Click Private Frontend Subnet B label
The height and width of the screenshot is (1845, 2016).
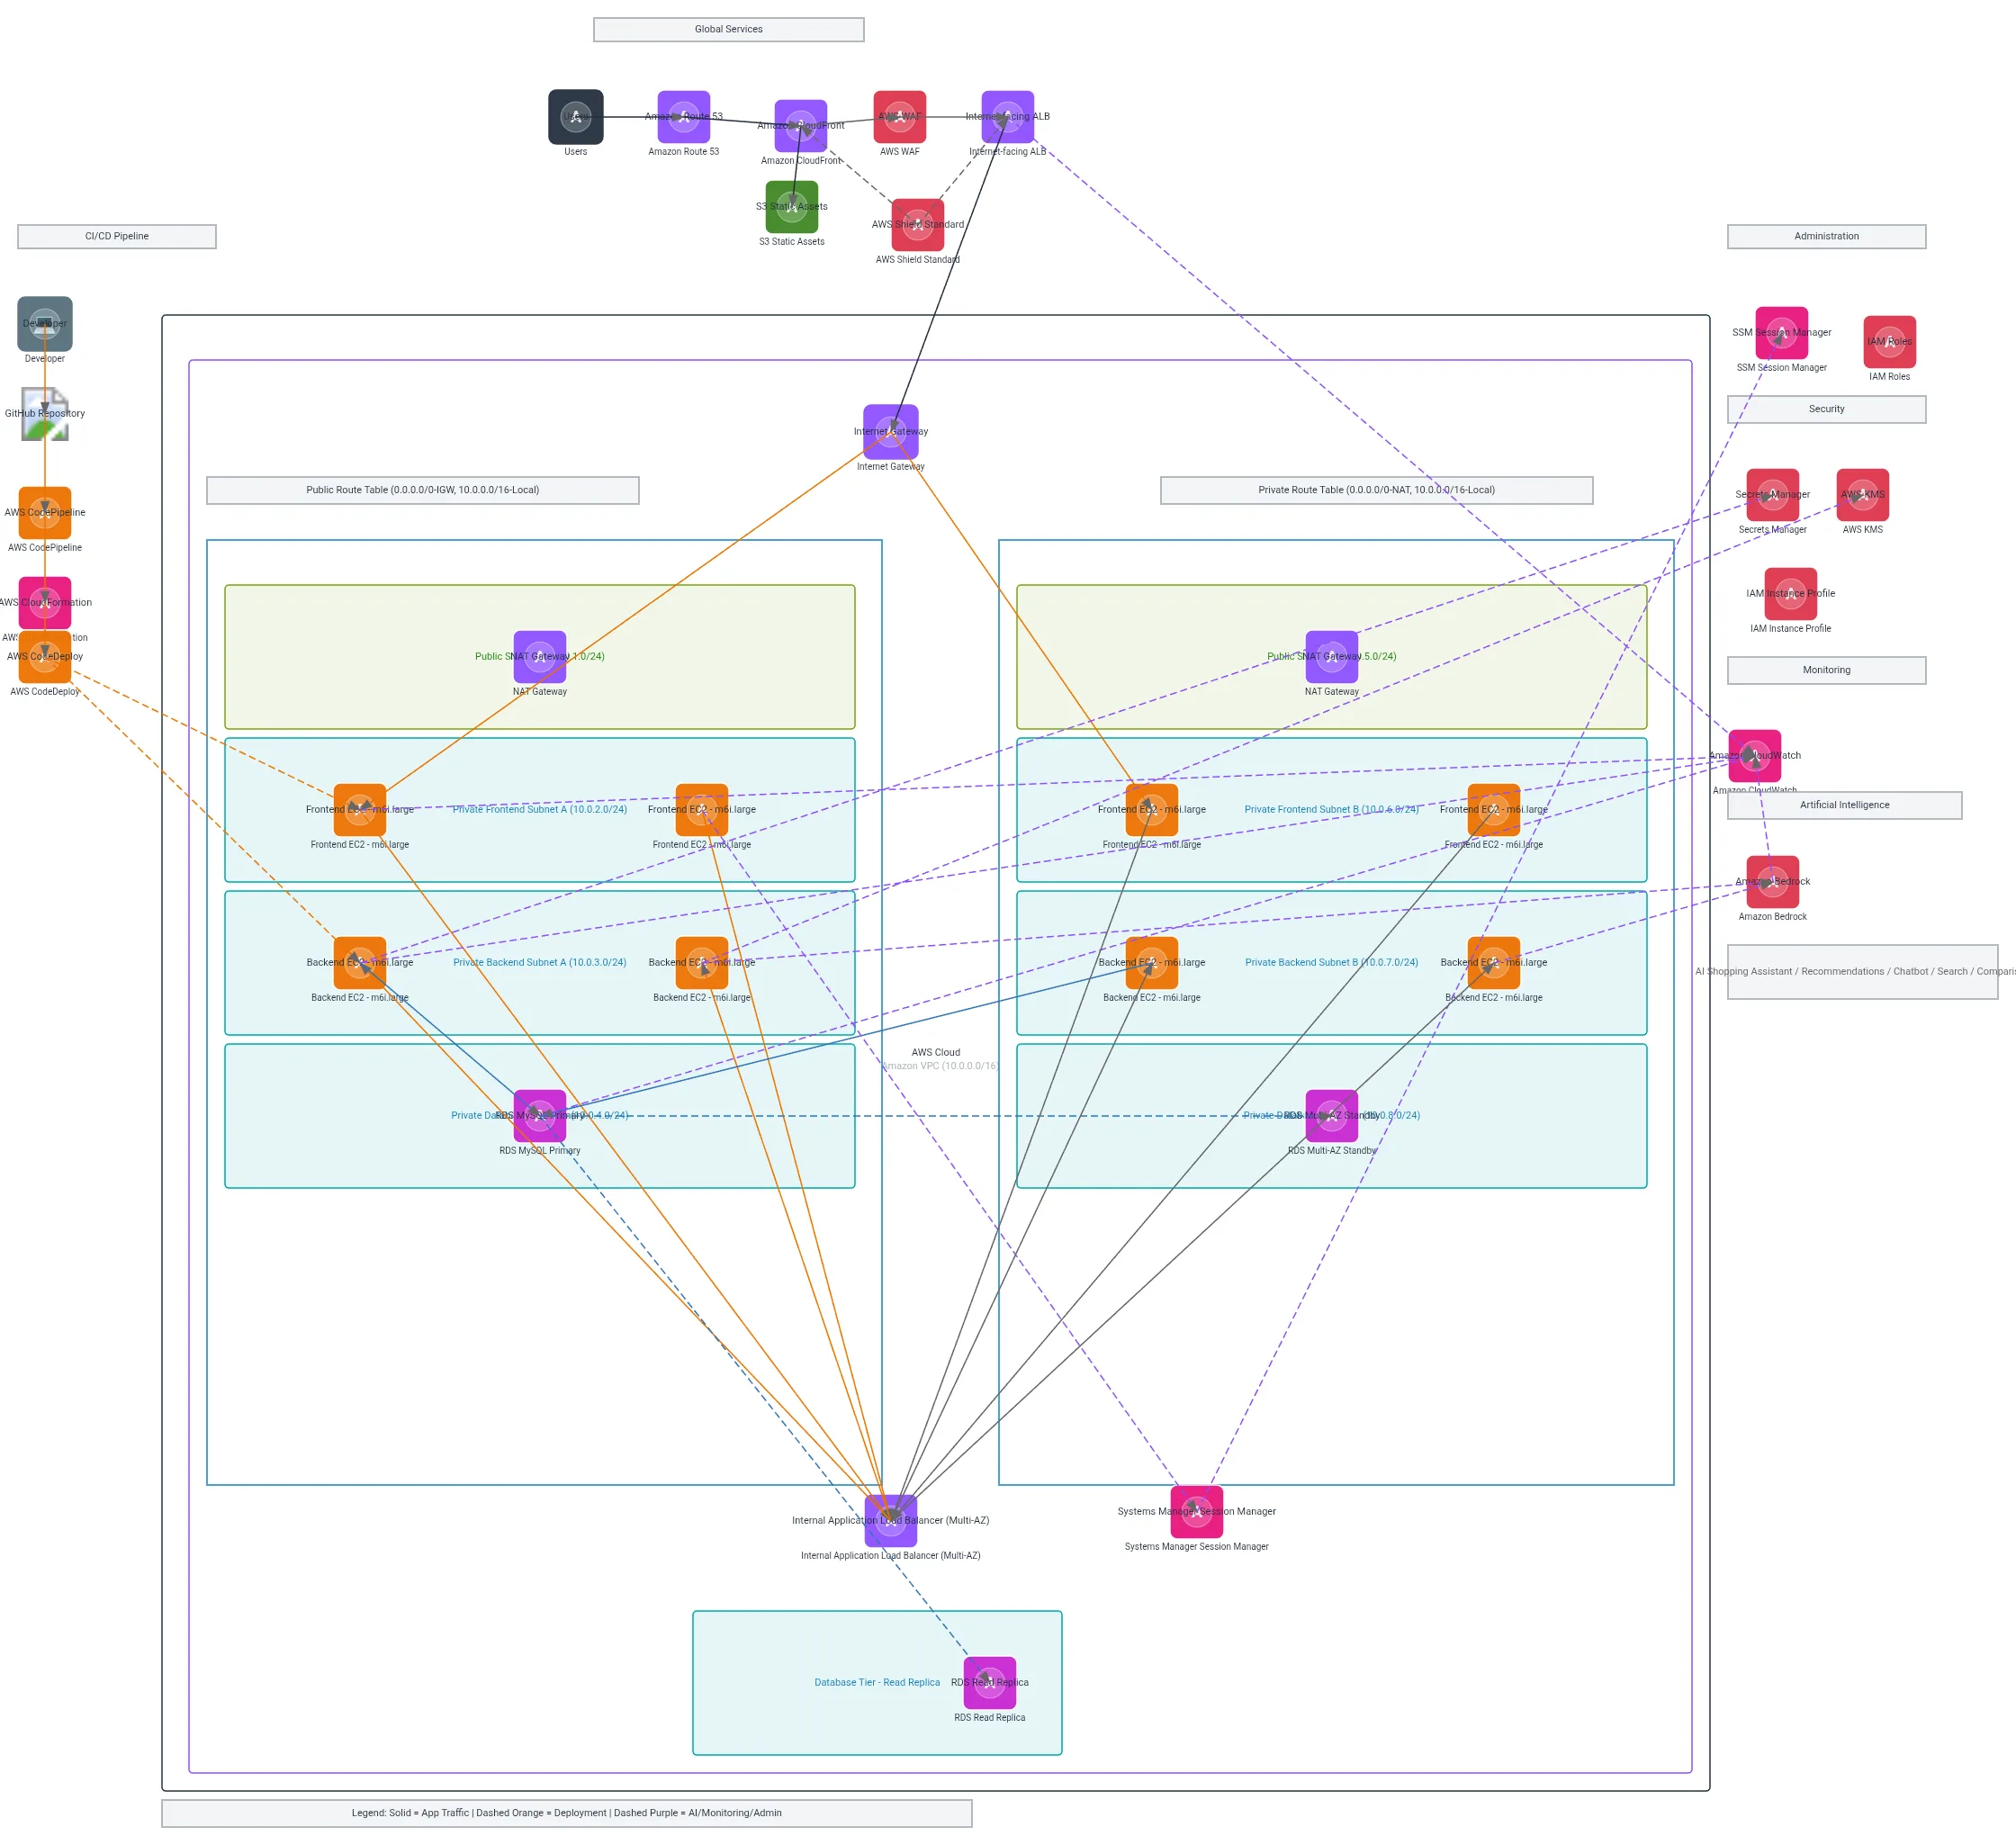tap(1331, 809)
